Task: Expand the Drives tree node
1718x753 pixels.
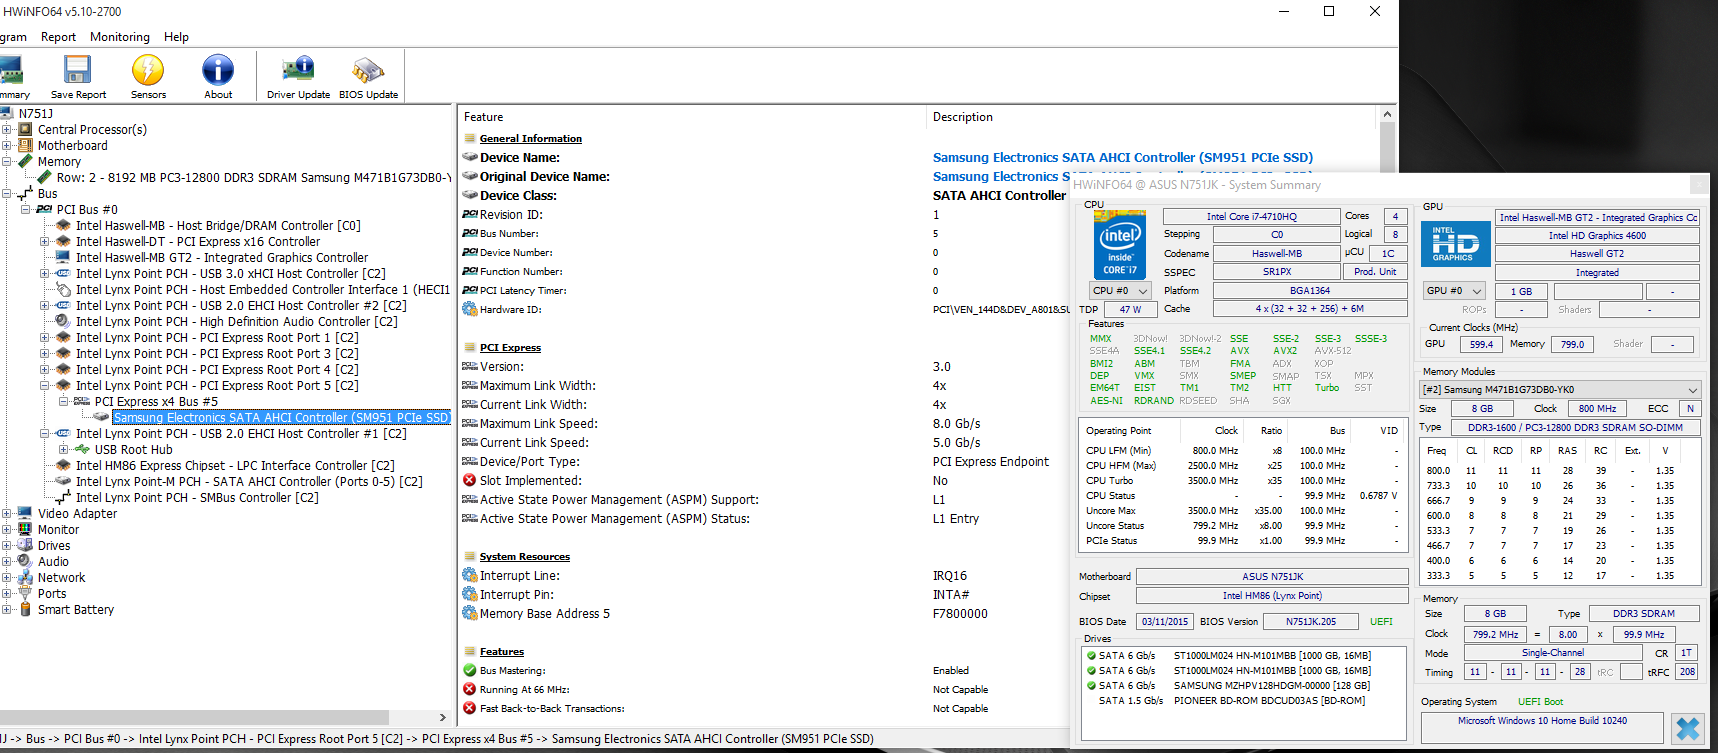Action: point(7,546)
